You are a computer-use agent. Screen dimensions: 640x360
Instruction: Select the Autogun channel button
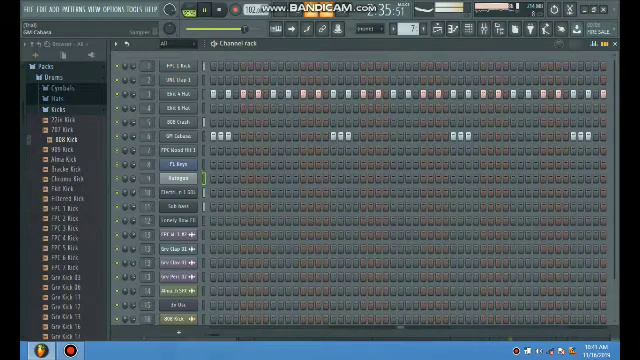point(178,178)
